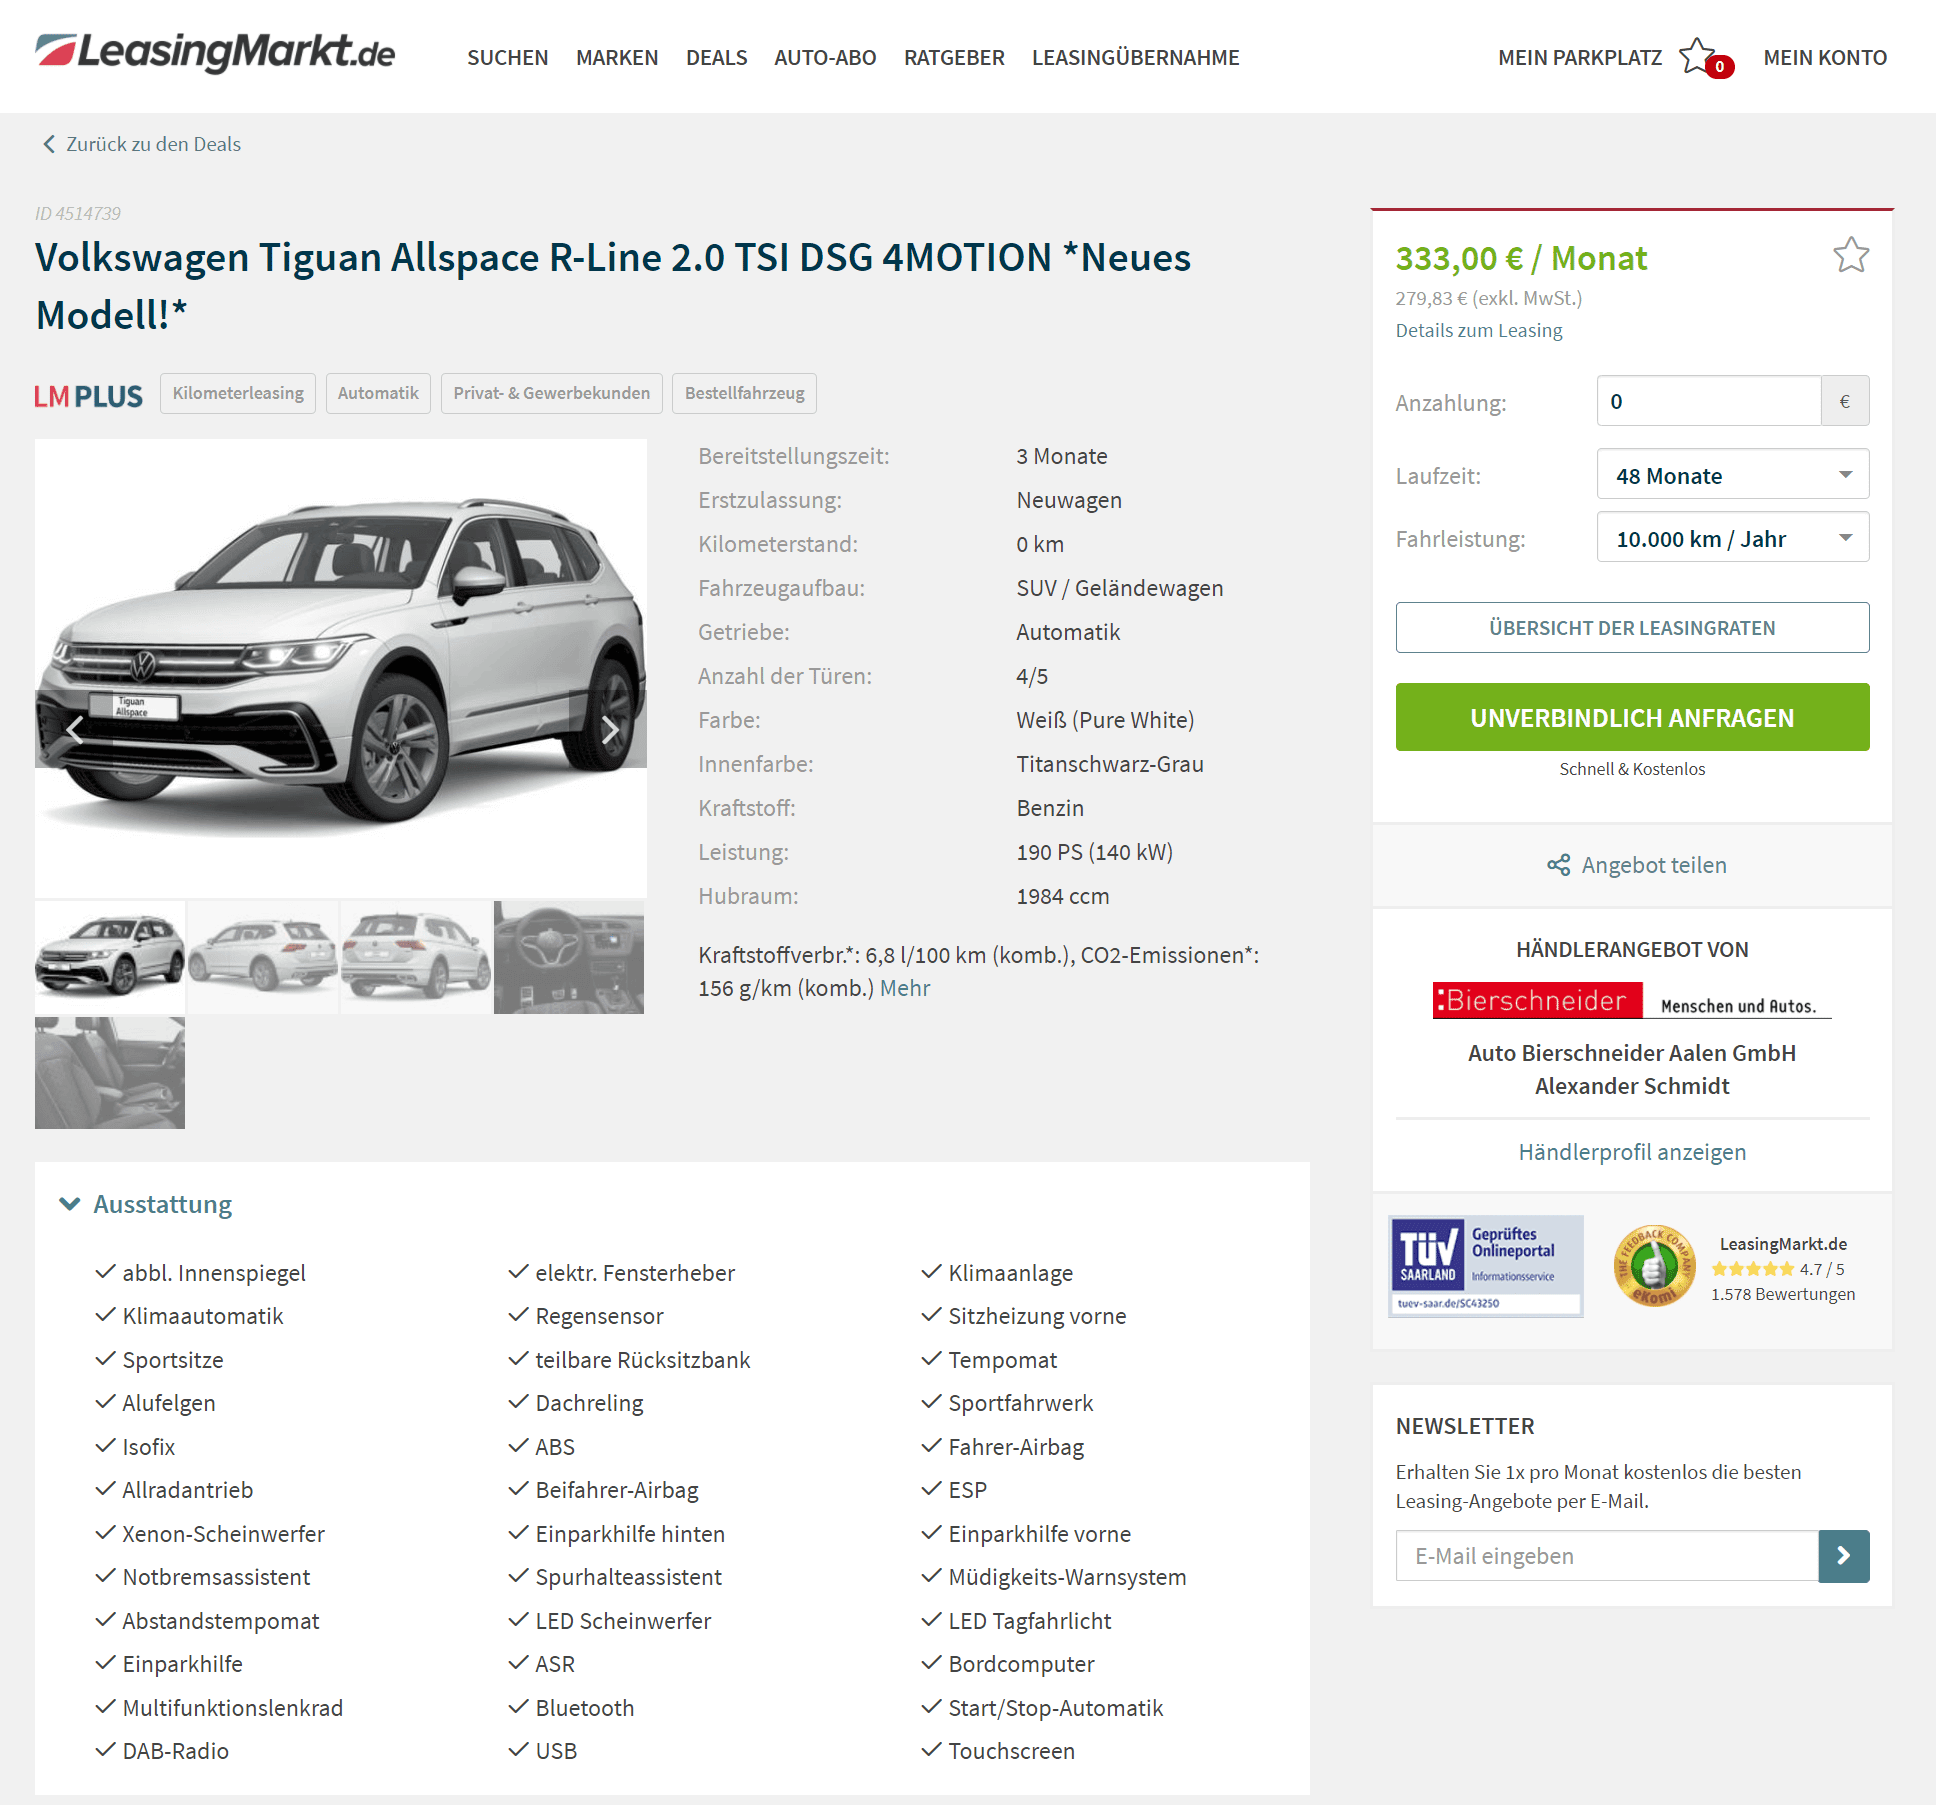This screenshot has width=1936, height=1805.
Task: Add offer to favorites with star icon
Action: coord(1851,256)
